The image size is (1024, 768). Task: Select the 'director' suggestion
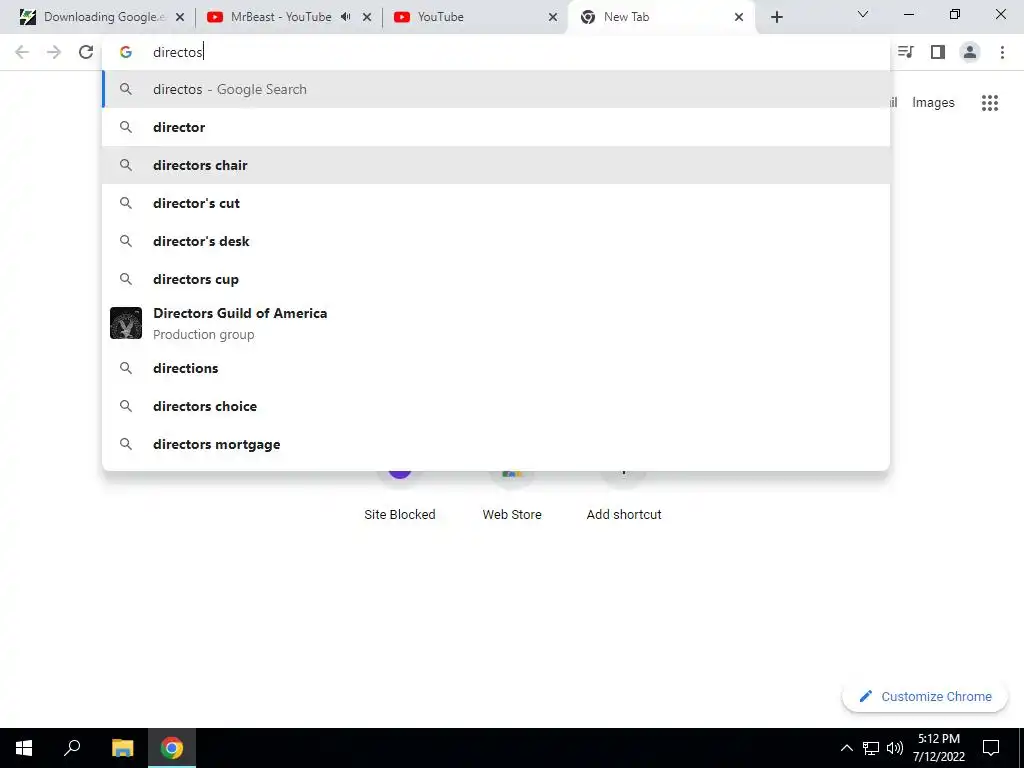[x=496, y=127]
